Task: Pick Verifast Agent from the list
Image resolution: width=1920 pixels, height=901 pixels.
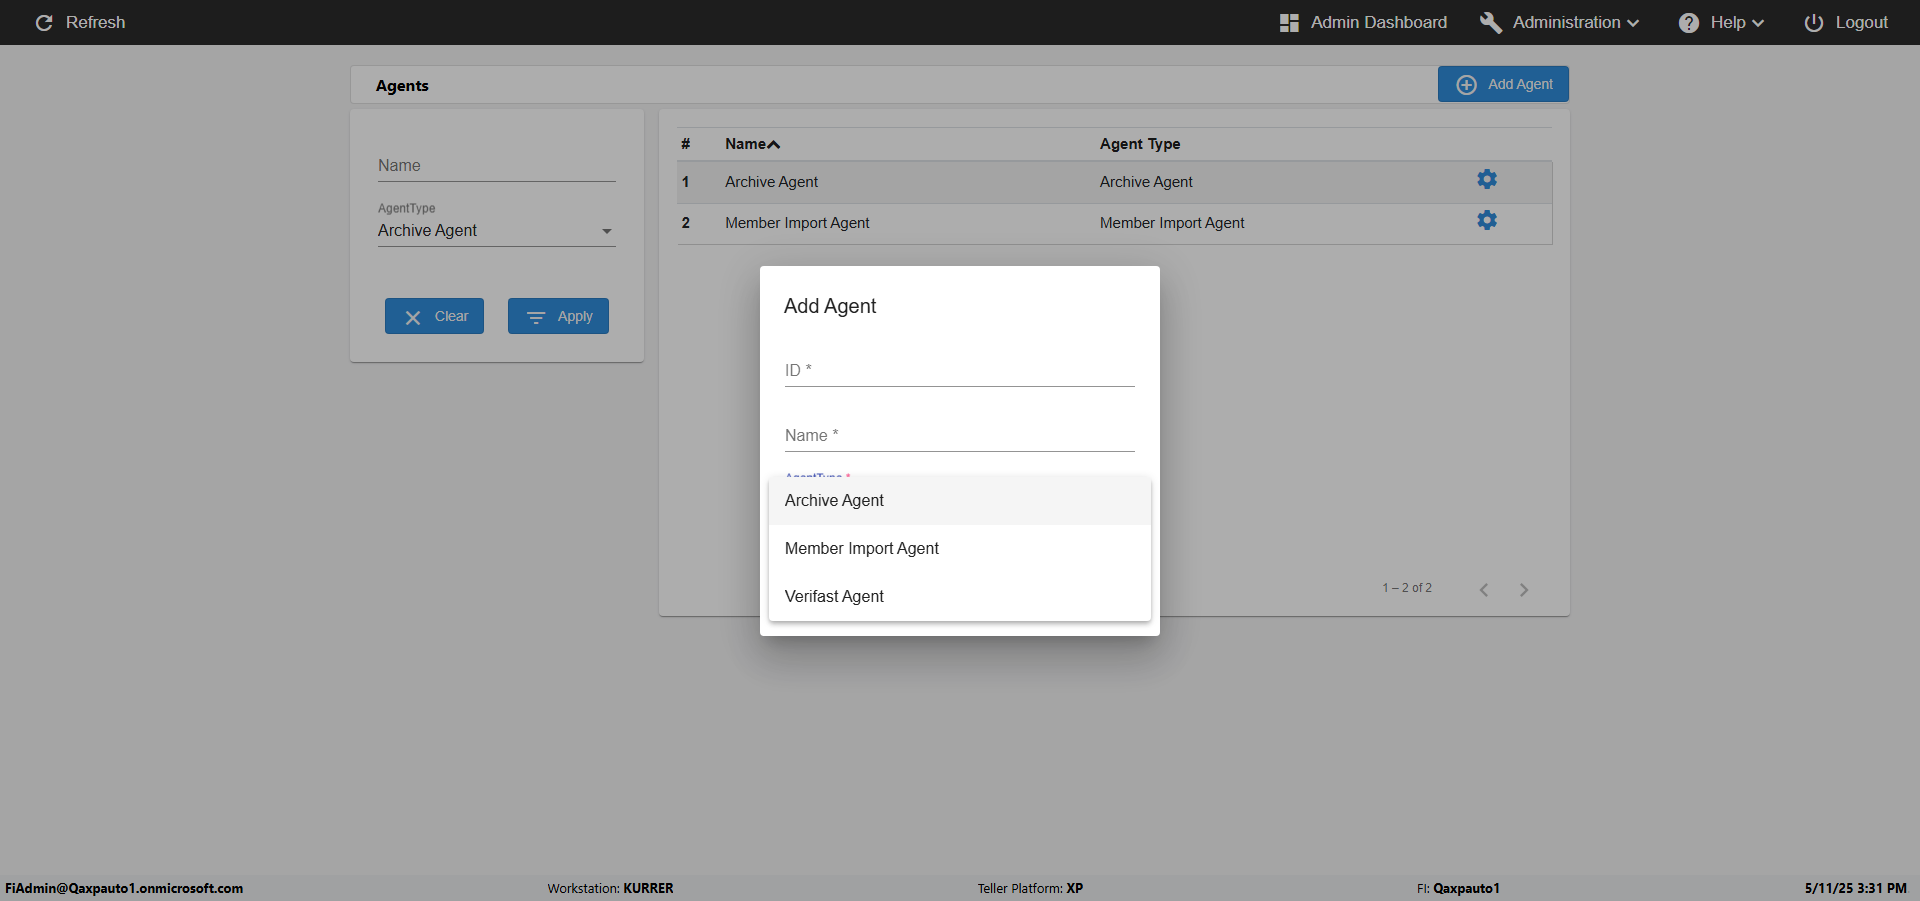Action: point(834,596)
